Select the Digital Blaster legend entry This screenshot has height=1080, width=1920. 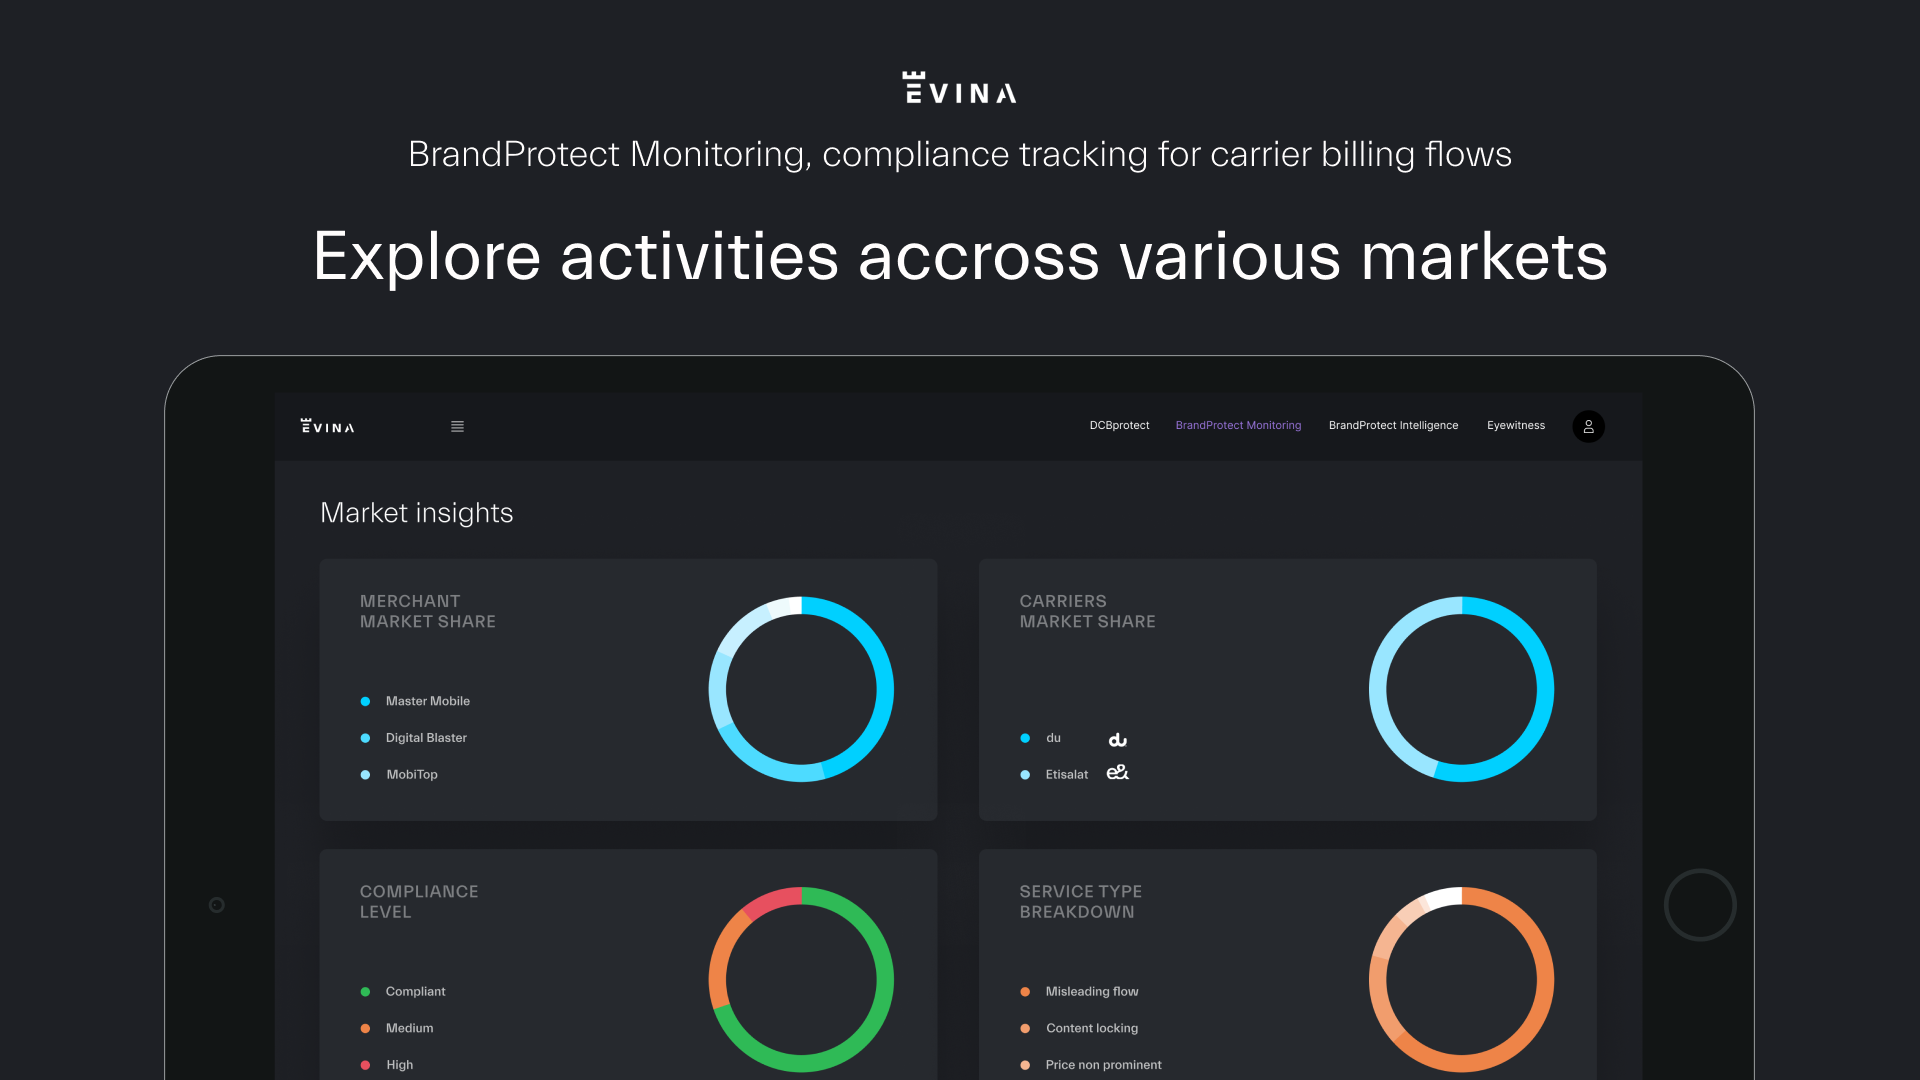426,738
